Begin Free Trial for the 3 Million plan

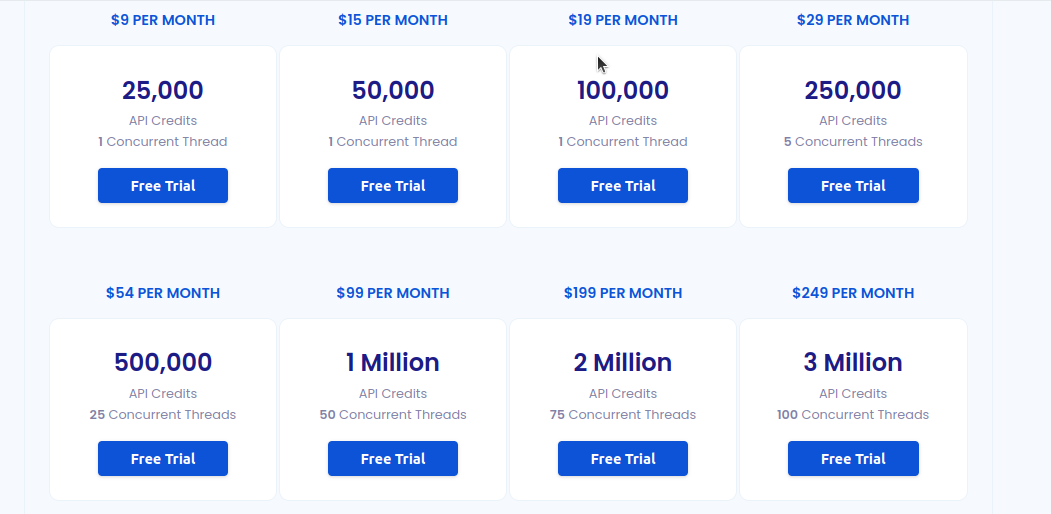tap(853, 459)
